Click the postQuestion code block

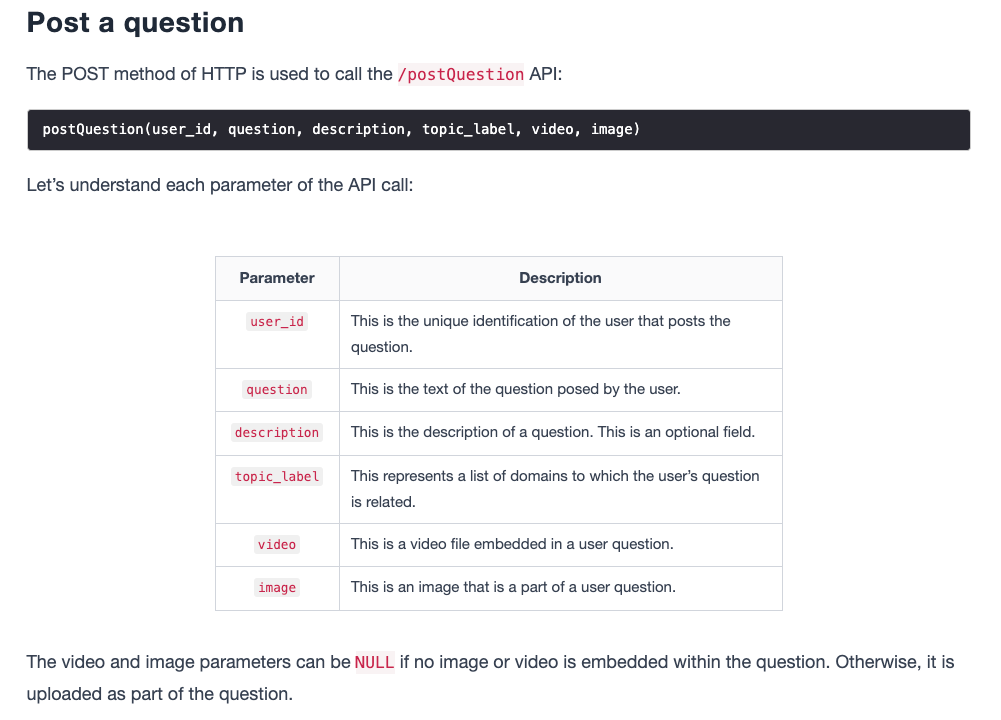499,130
